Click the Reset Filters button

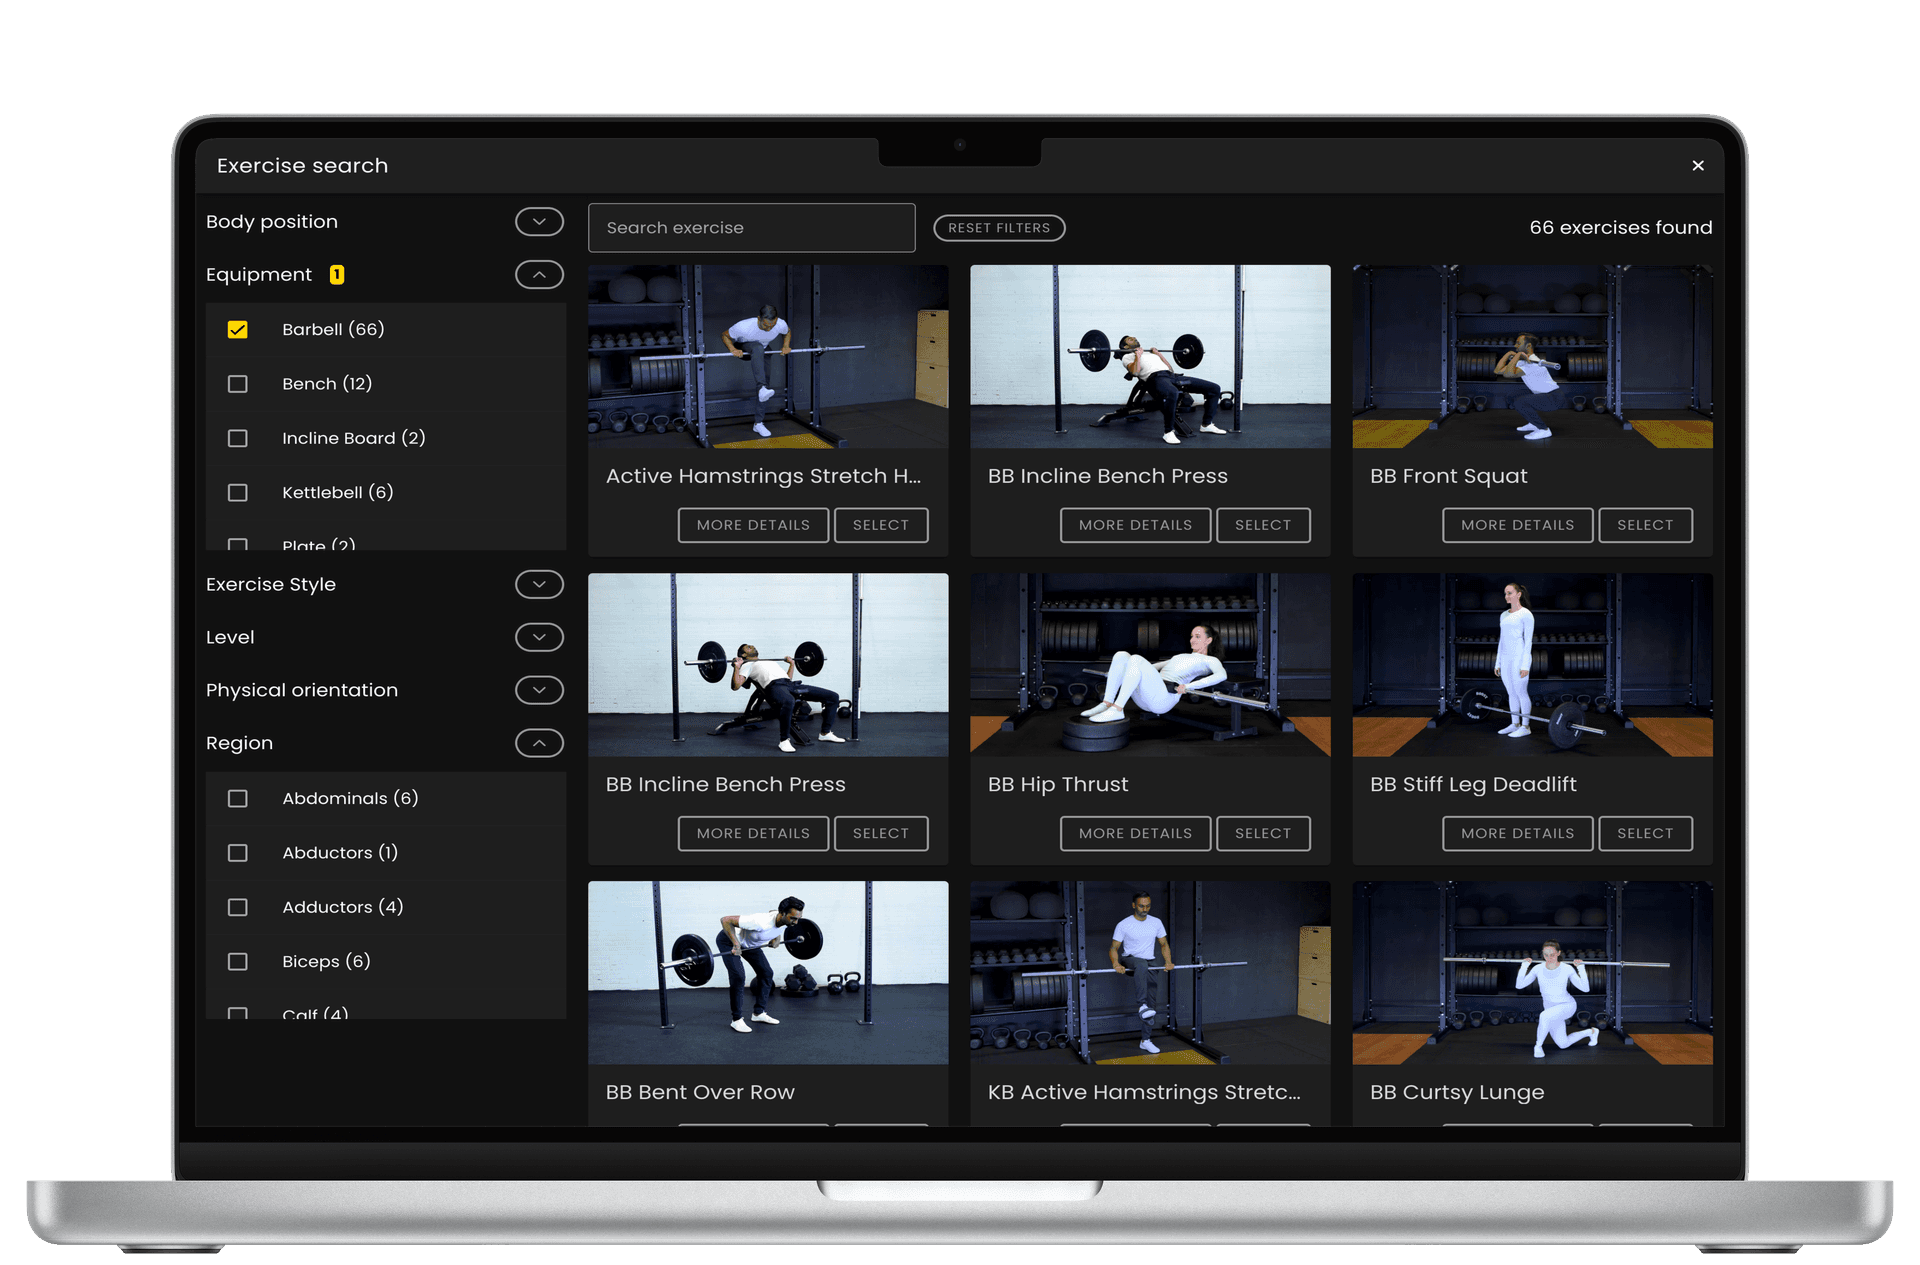click(x=998, y=228)
